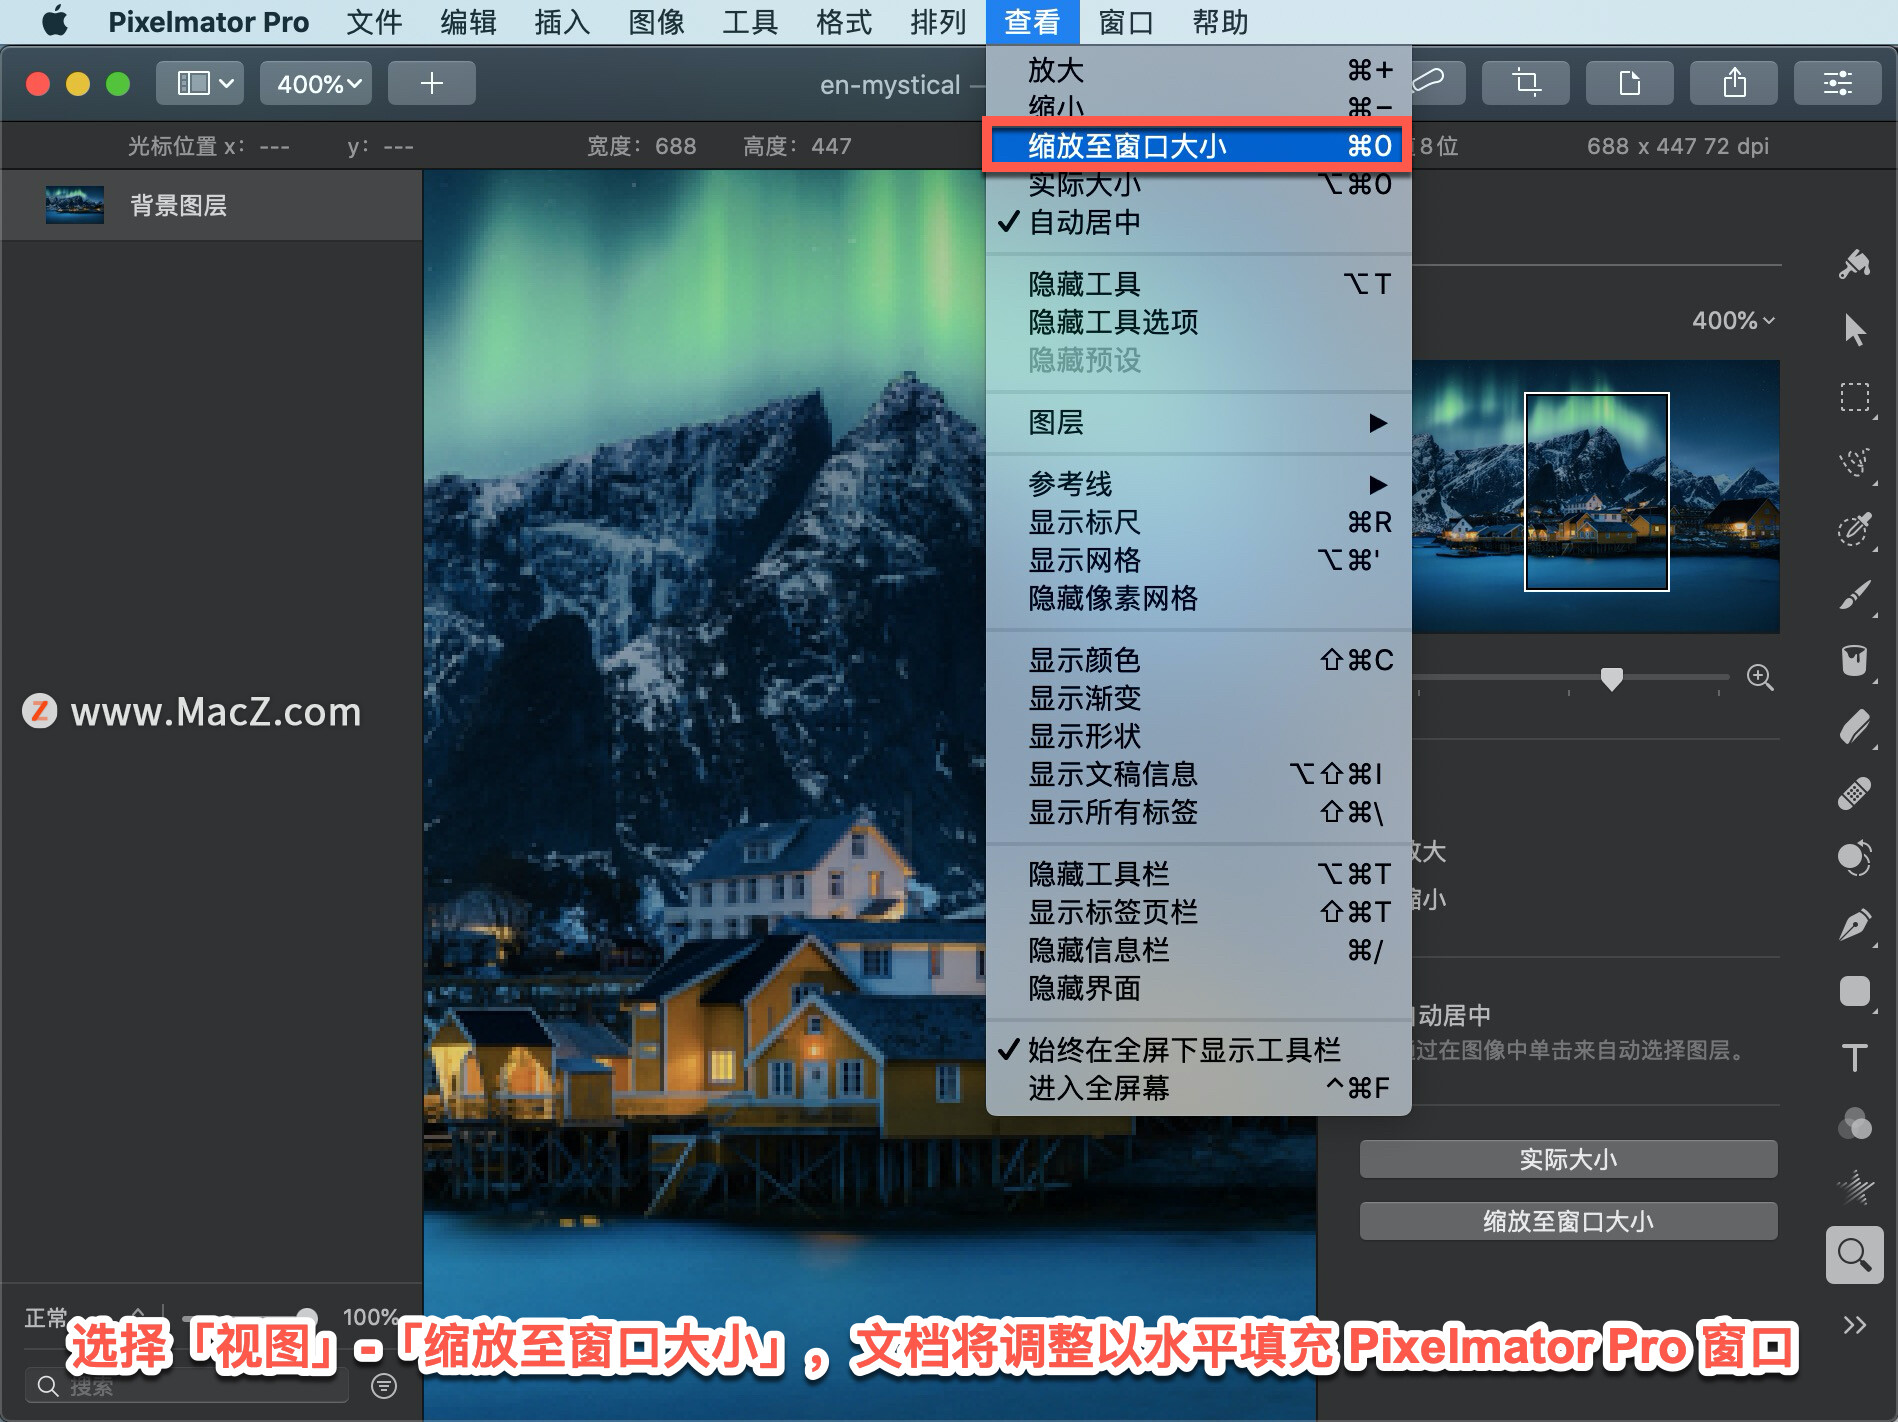Select the Color Adjustments tool
The width and height of the screenshot is (1898, 1422).
[x=1854, y=859]
